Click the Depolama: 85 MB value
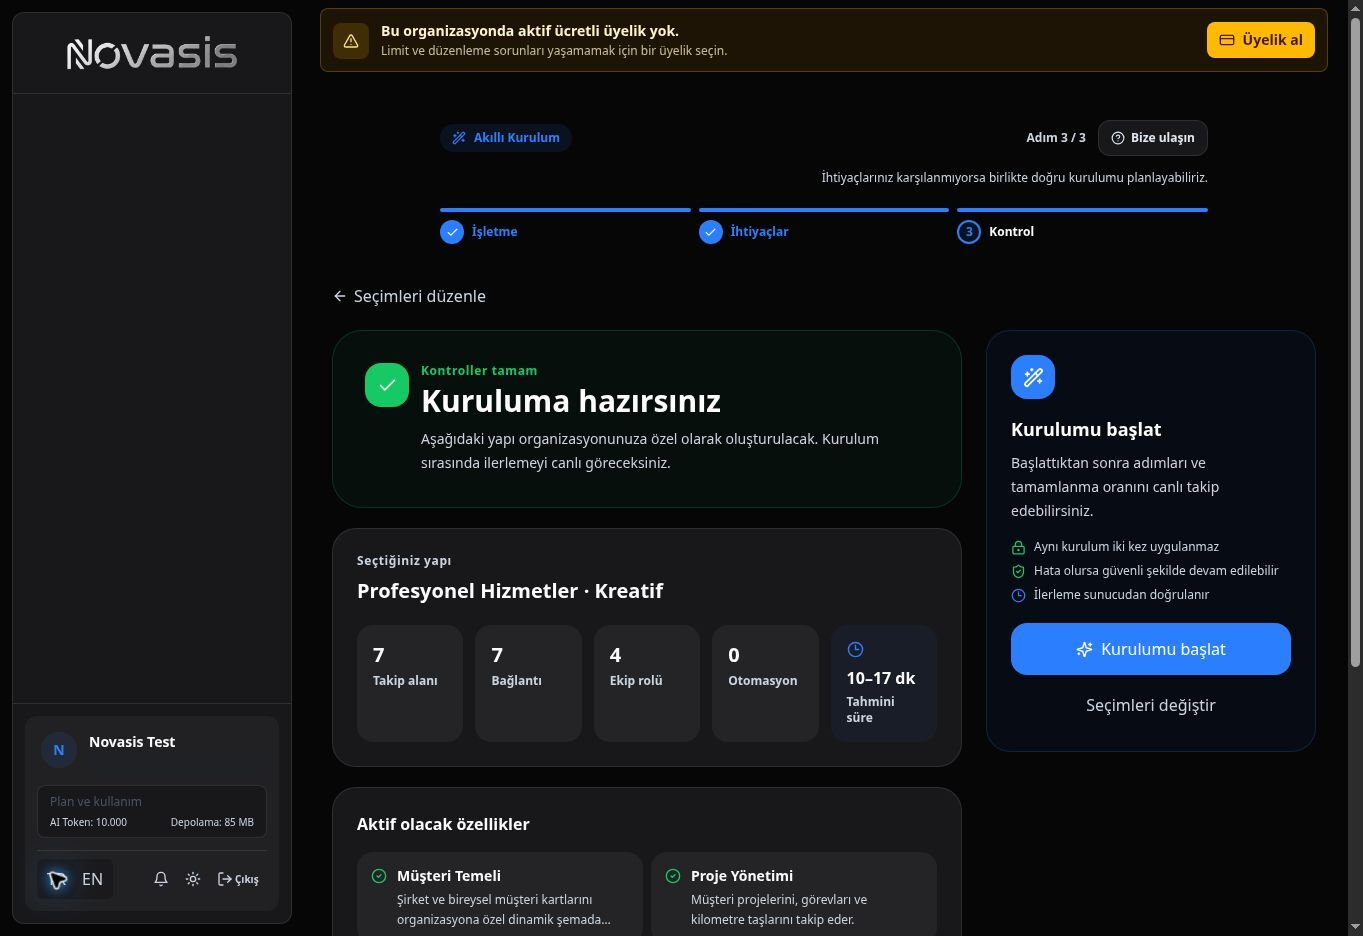The height and width of the screenshot is (936, 1363). [x=212, y=823]
